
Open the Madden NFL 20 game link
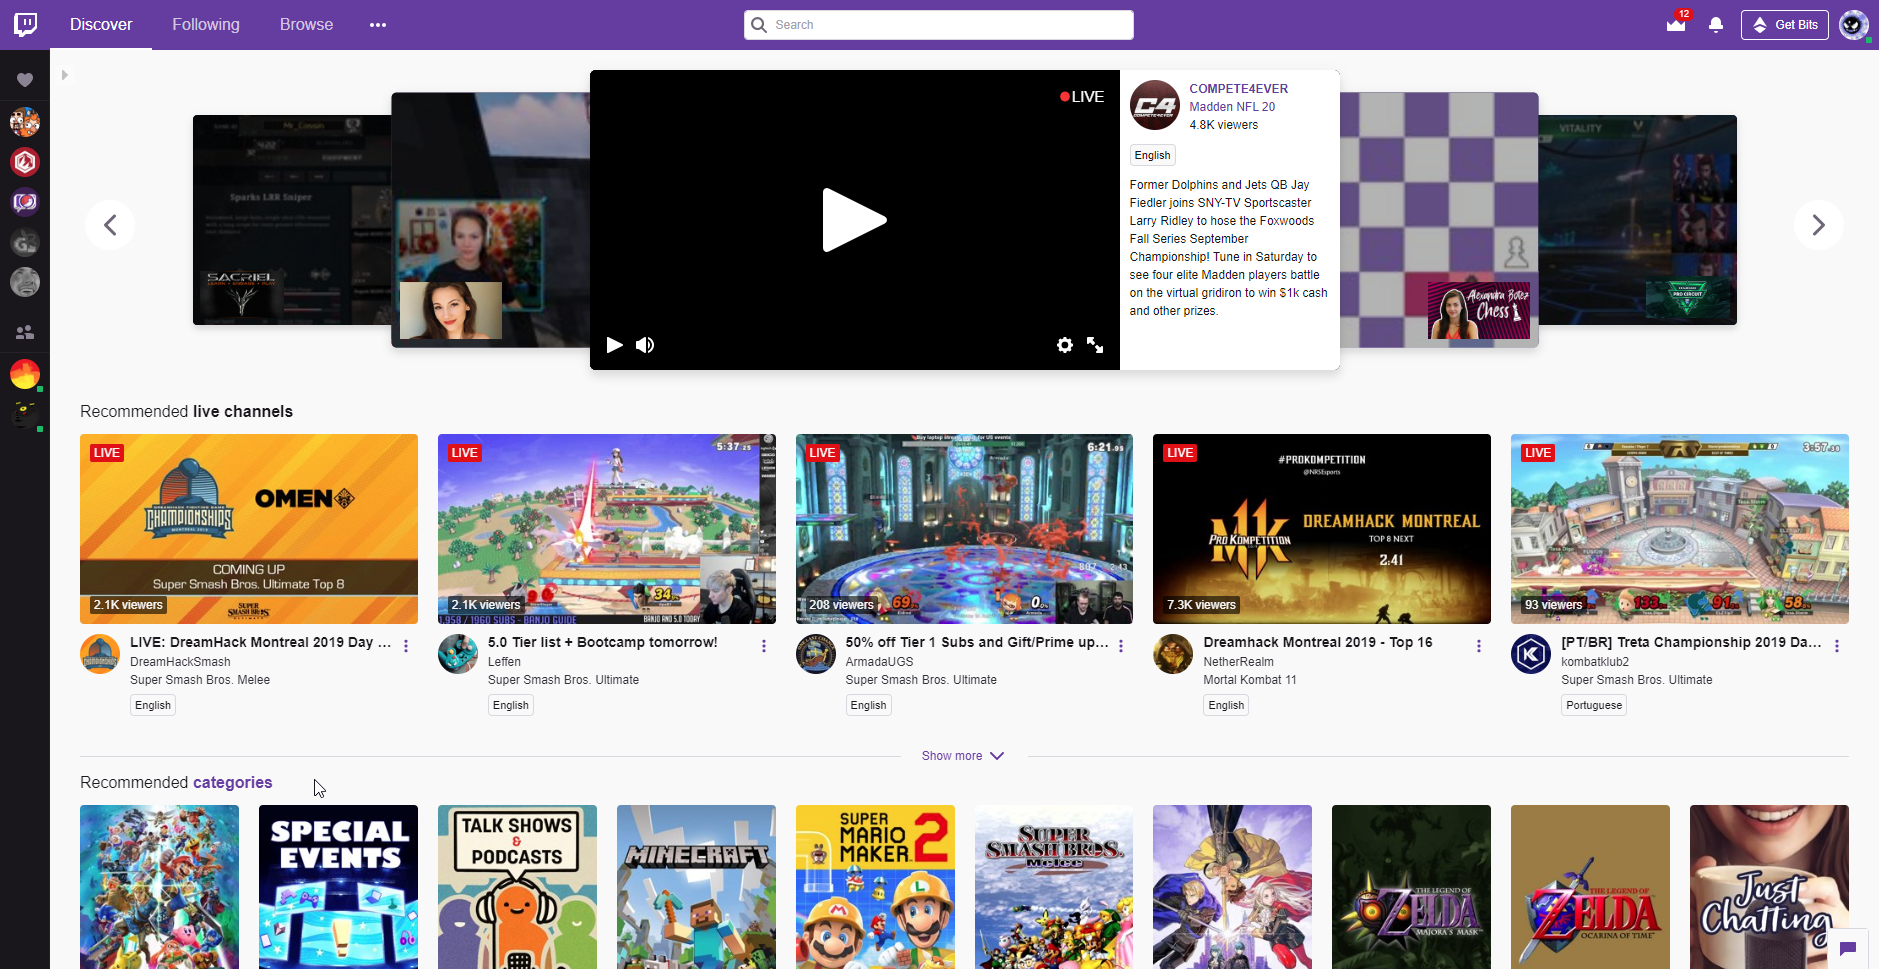pyautogui.click(x=1232, y=107)
